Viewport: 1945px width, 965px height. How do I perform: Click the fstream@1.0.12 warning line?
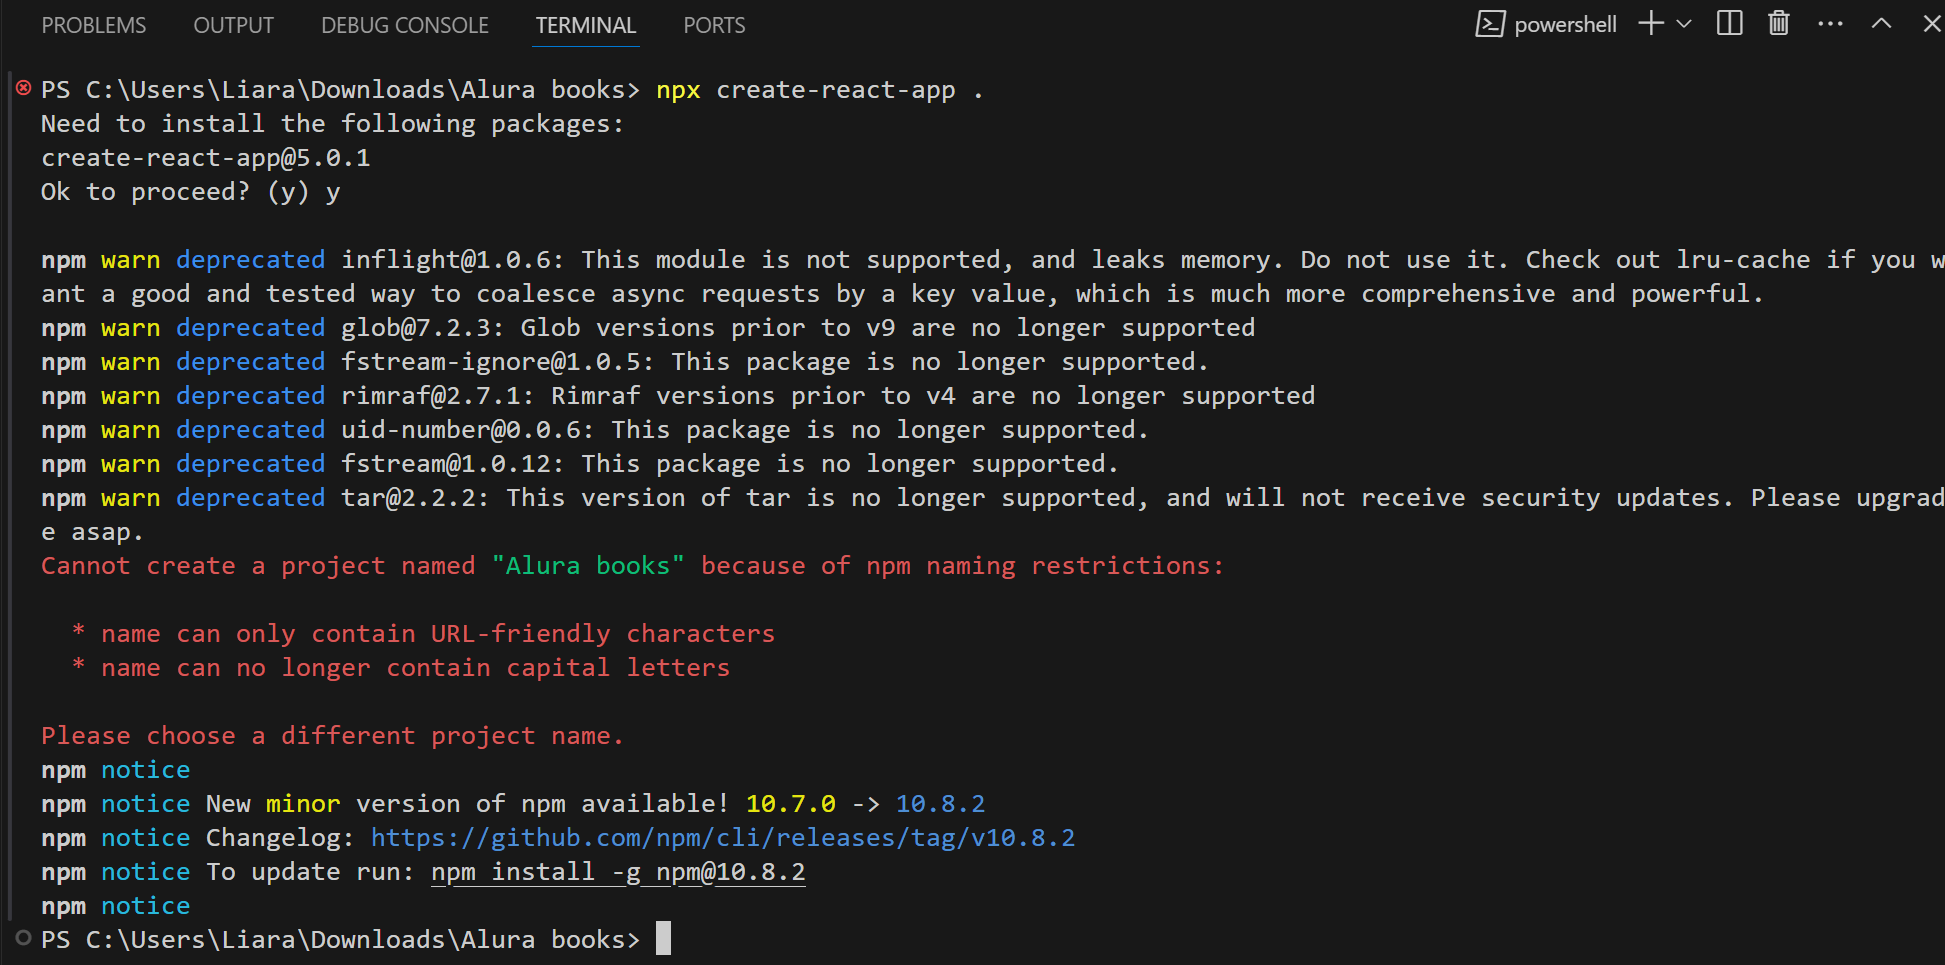(580, 464)
